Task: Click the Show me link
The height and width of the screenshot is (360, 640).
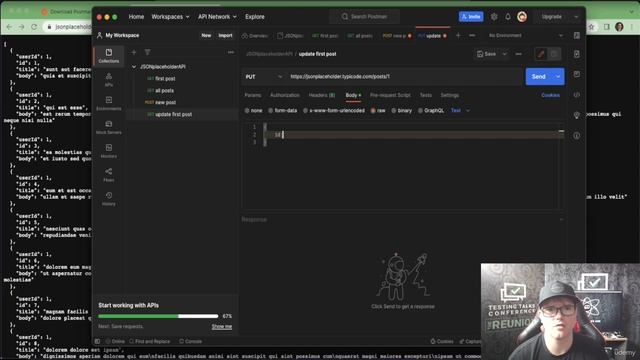Action: click(222, 327)
